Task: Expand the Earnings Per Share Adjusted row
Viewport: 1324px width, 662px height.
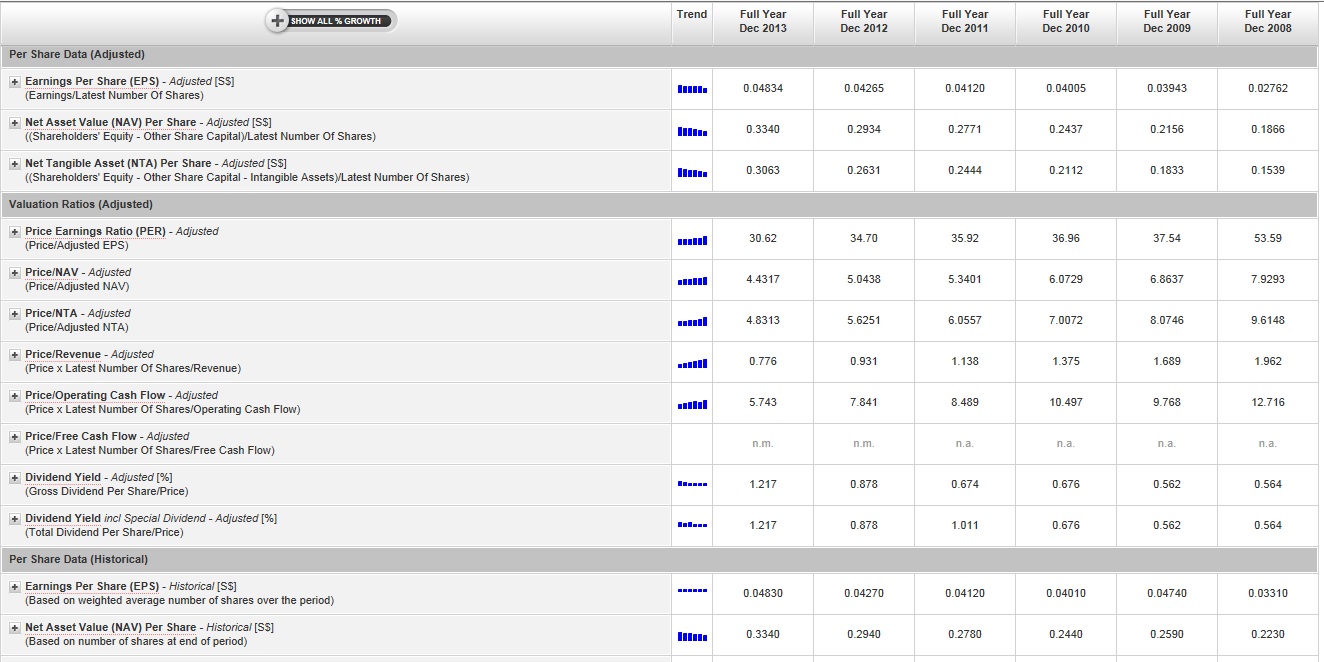Action: (x=15, y=81)
